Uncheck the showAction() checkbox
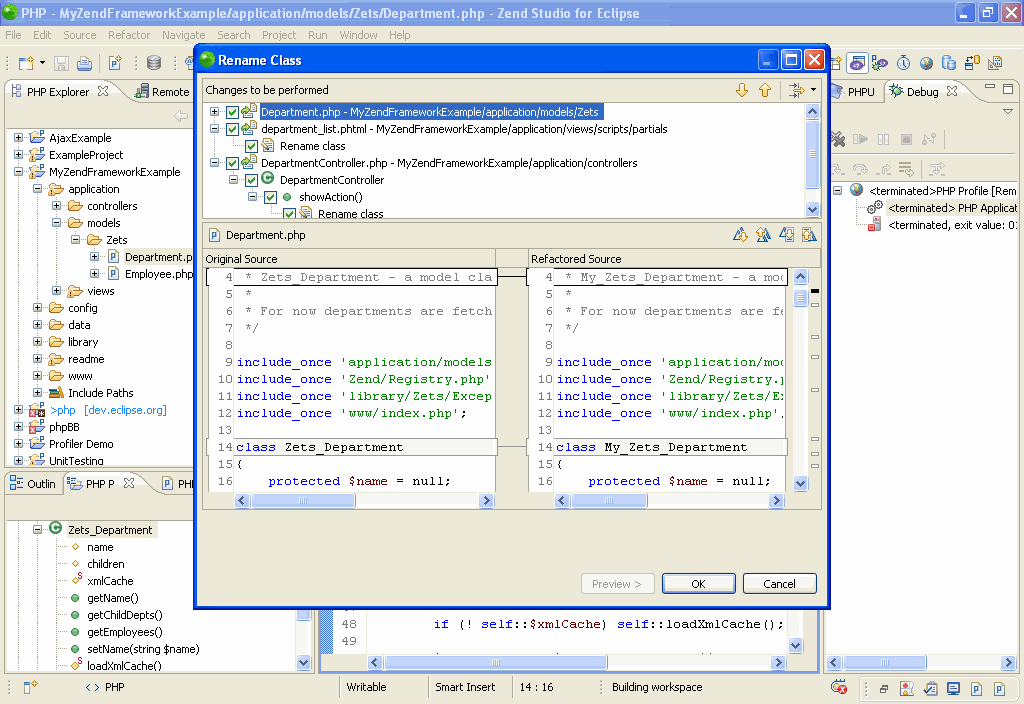The height and width of the screenshot is (704, 1024). coord(270,197)
